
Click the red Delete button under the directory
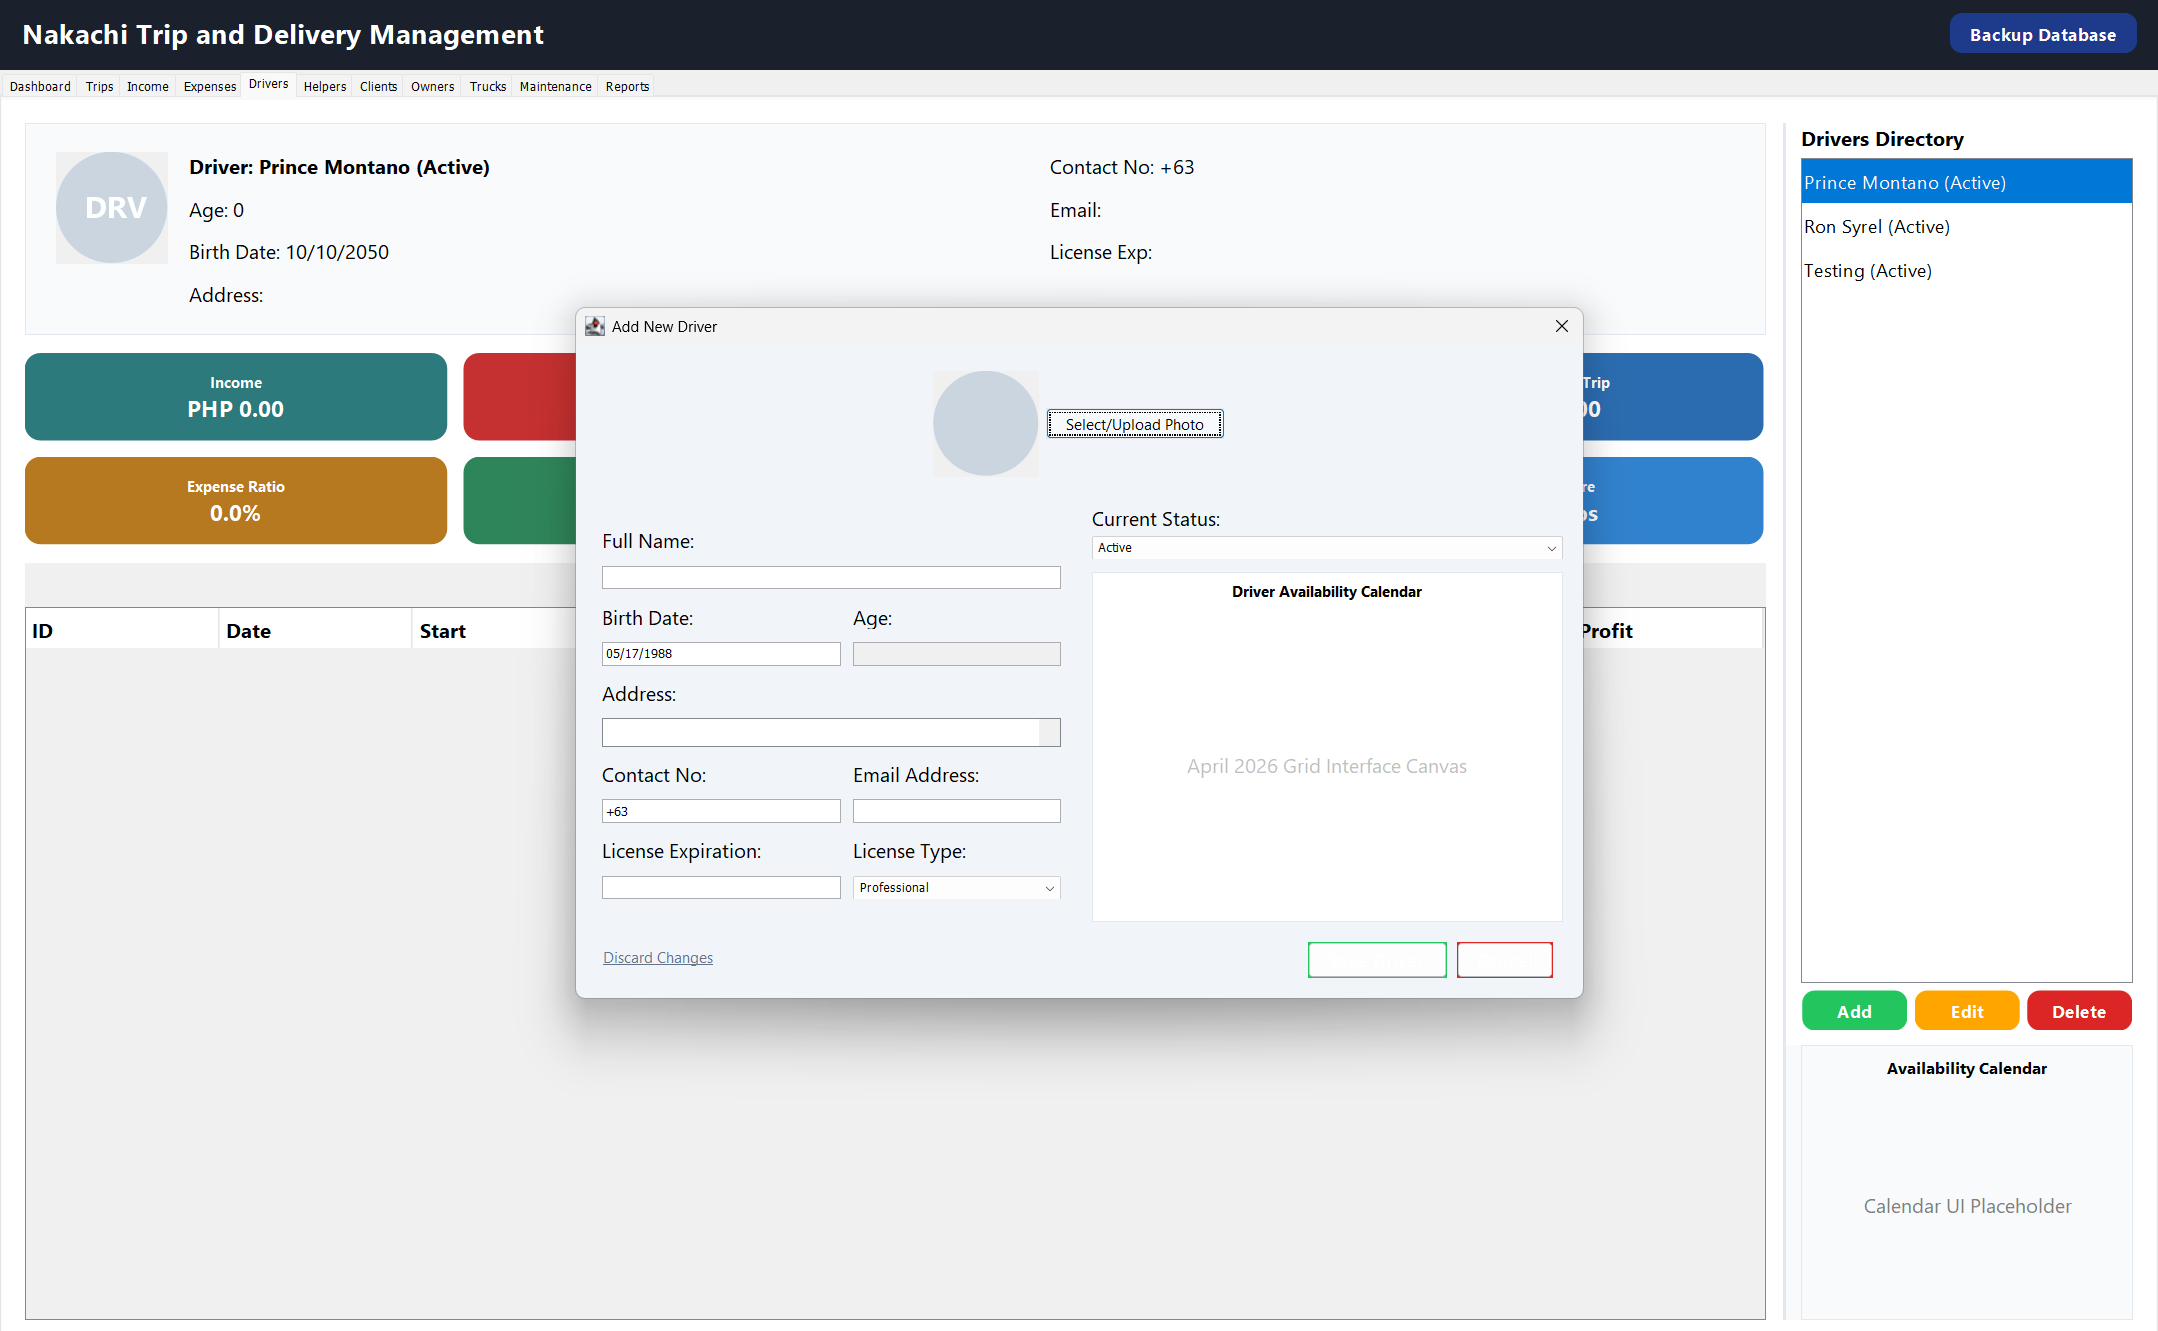(x=2079, y=1011)
